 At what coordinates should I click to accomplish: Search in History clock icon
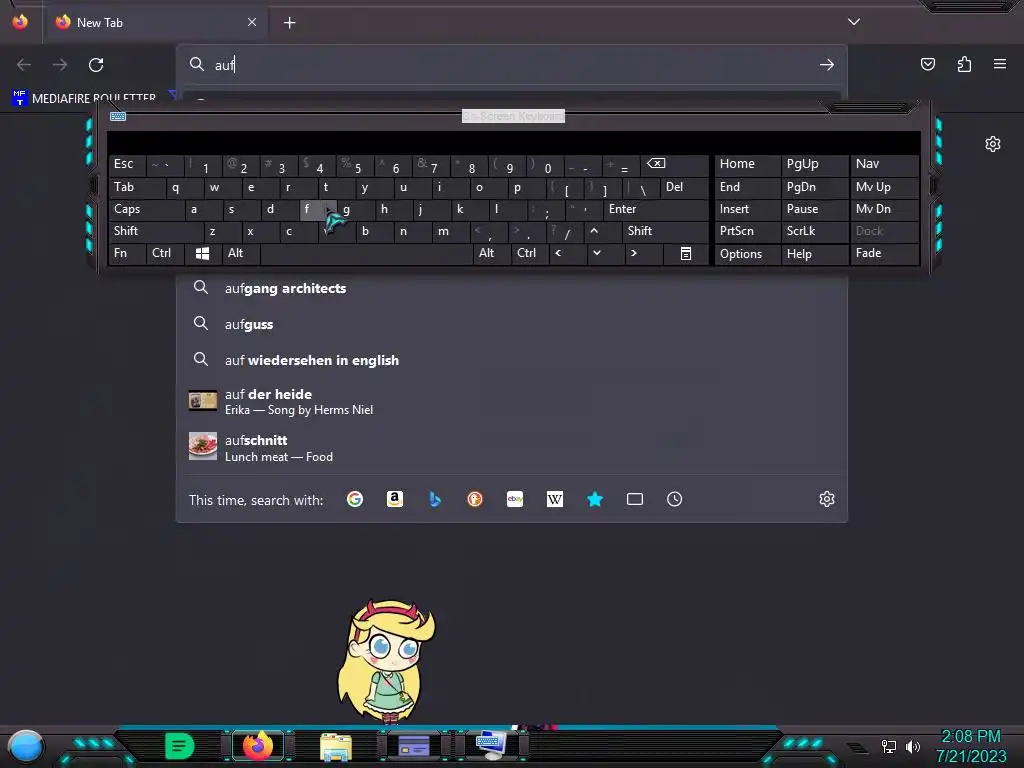tap(675, 500)
